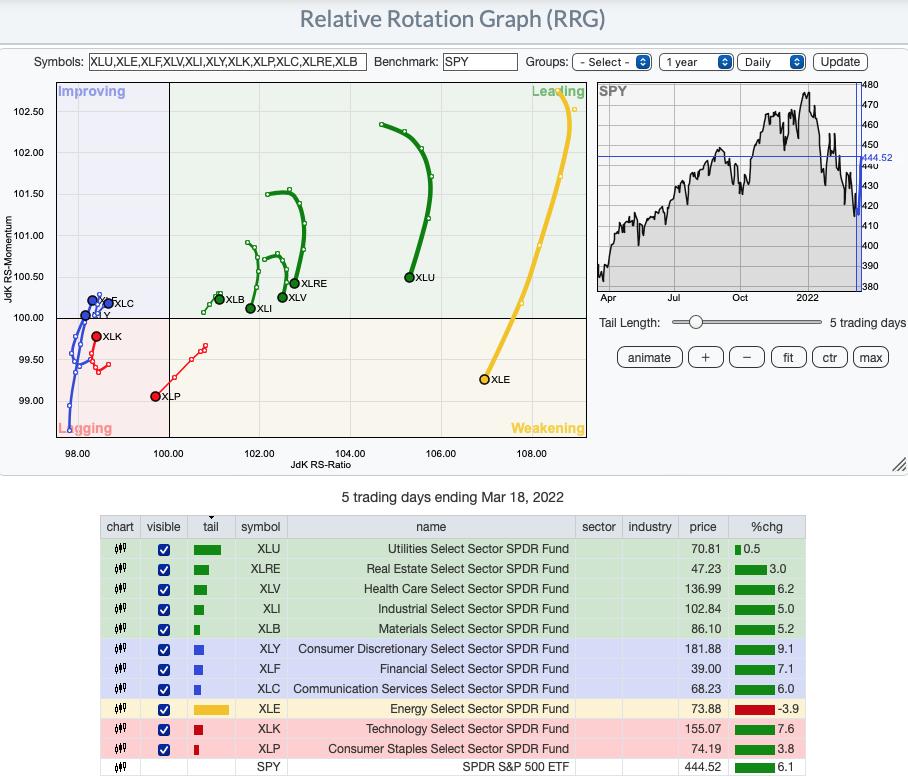
Task: Open chart icon for XLU row
Action: coord(120,549)
